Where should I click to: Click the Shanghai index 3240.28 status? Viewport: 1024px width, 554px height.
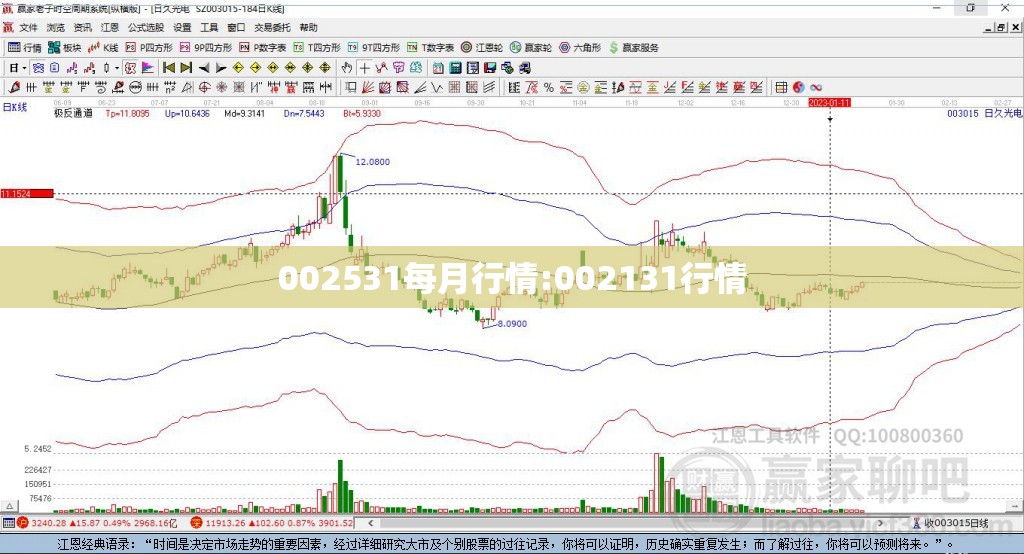tap(97, 523)
